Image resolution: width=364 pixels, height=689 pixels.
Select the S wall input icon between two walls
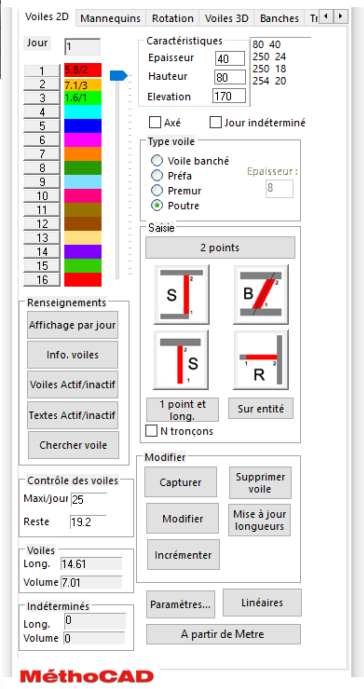182,294
